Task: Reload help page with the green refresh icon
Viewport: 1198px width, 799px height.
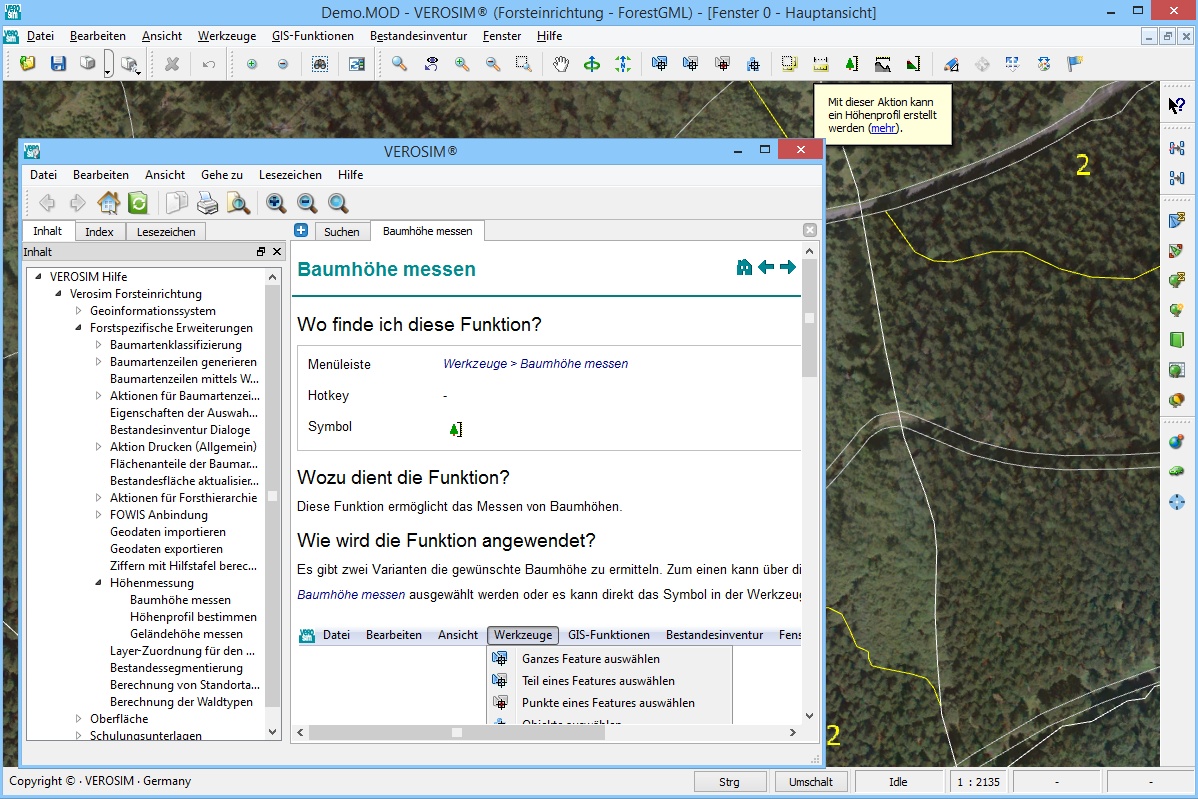Action: click(x=138, y=202)
